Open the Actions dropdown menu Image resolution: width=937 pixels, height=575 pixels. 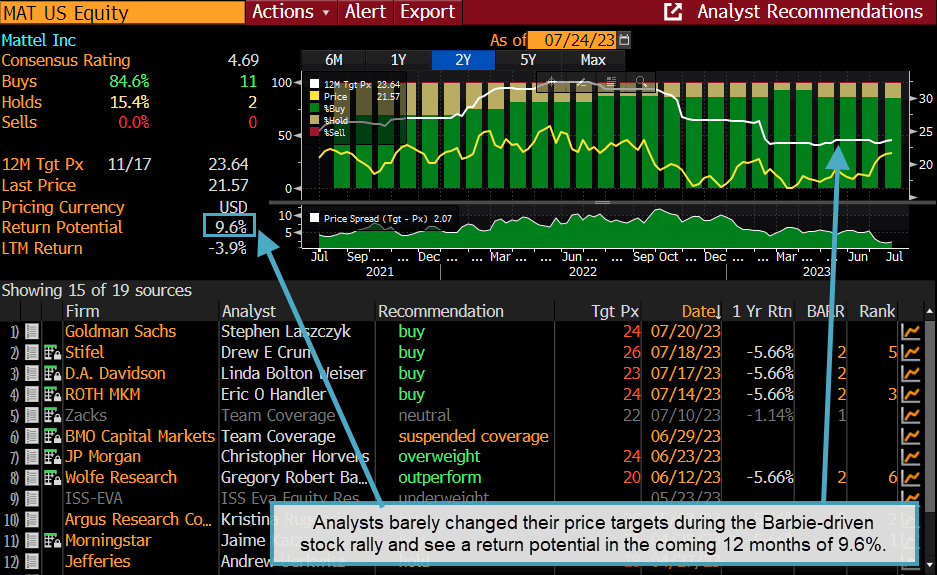click(x=291, y=12)
